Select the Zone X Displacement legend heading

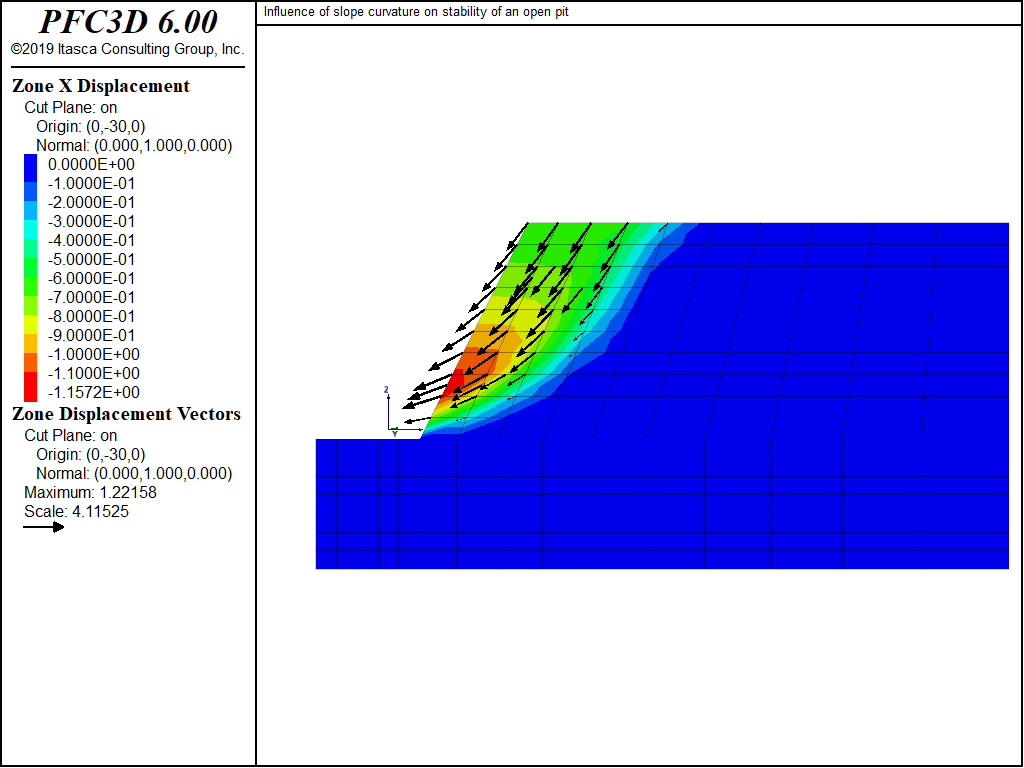click(101, 86)
